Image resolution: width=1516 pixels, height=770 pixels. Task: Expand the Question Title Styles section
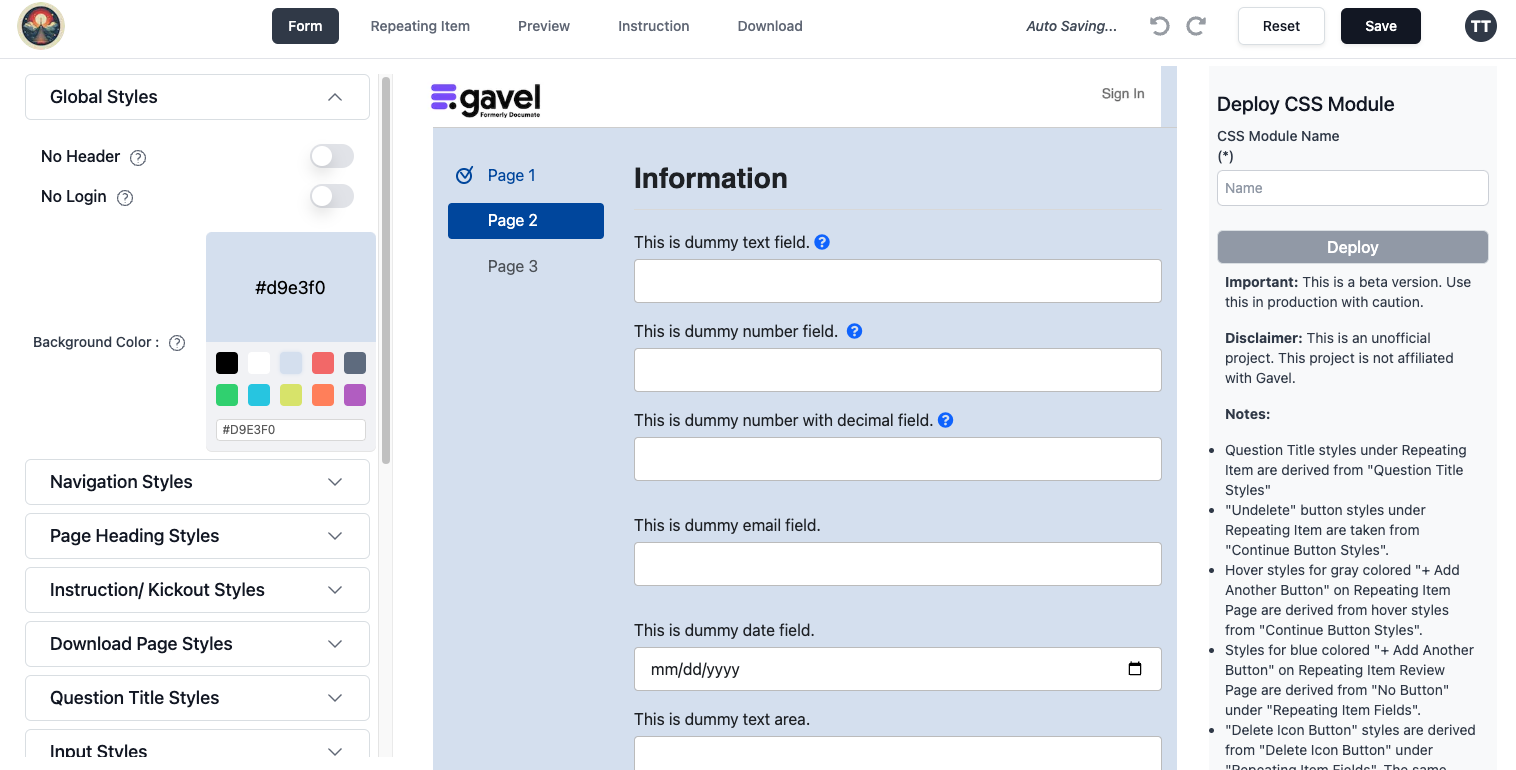click(197, 698)
